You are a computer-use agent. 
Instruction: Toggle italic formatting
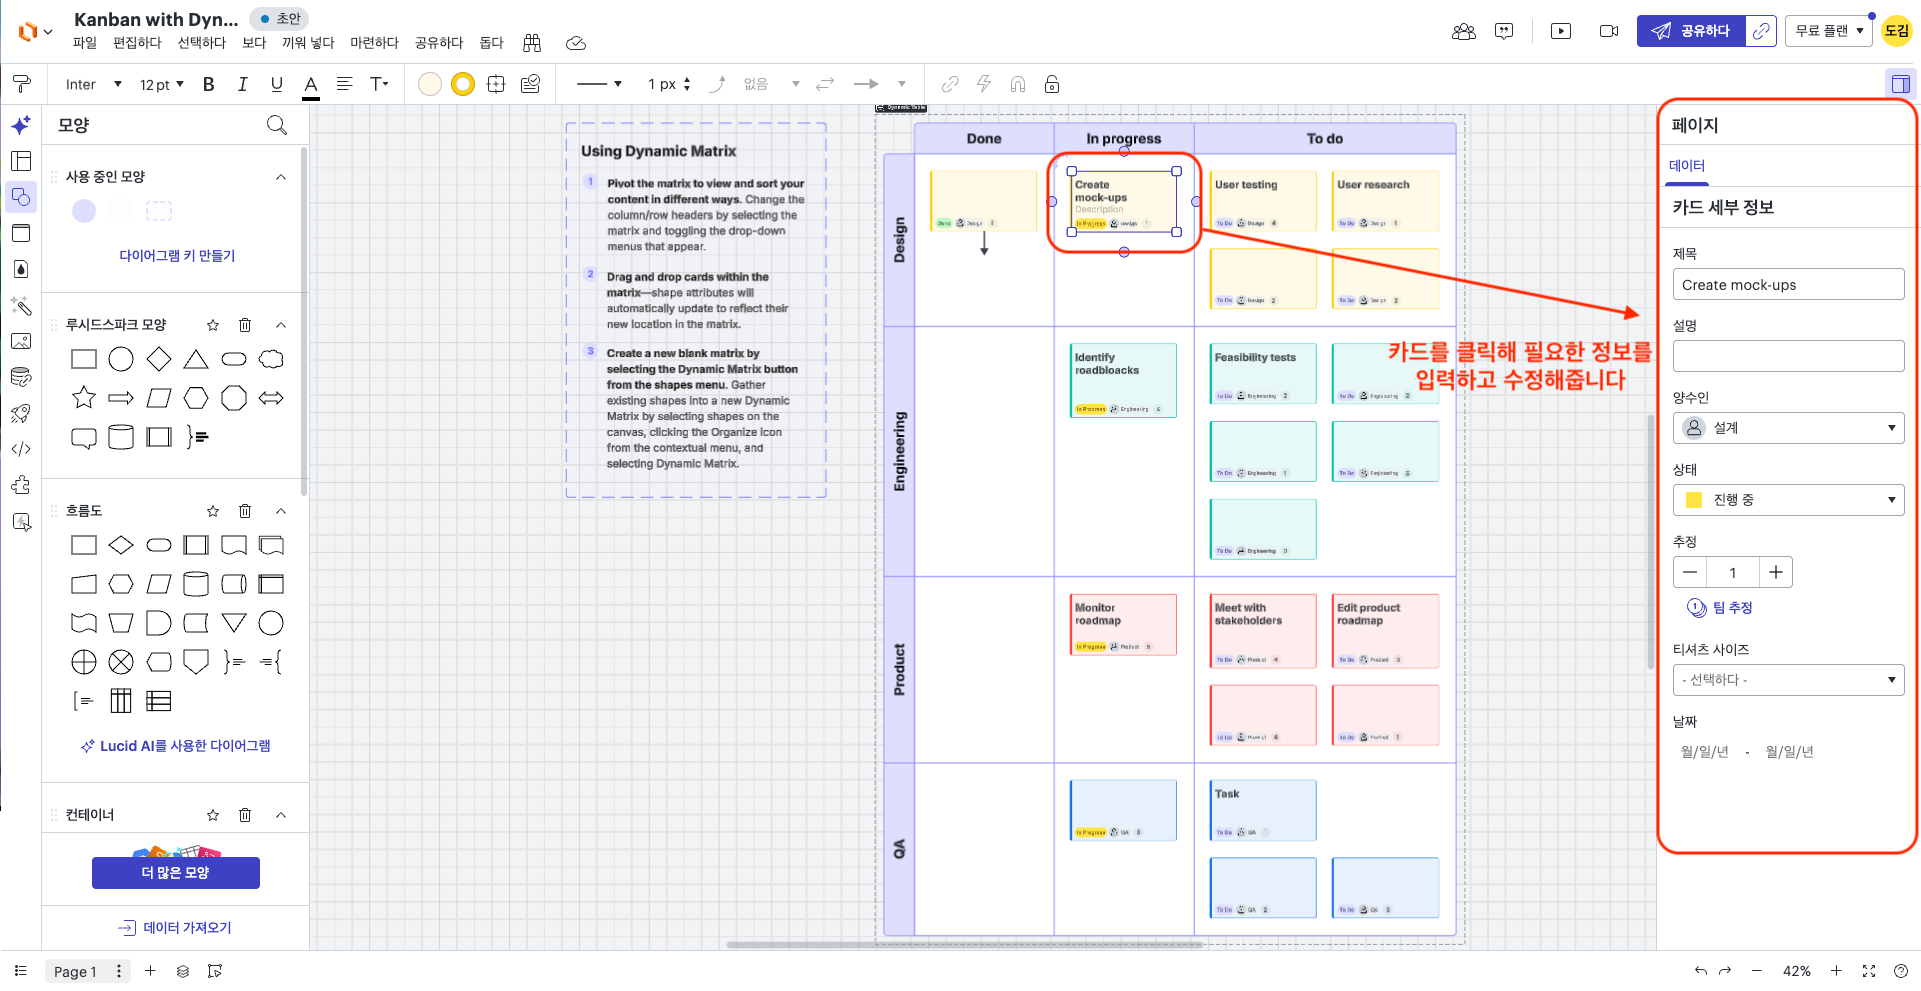click(x=242, y=84)
